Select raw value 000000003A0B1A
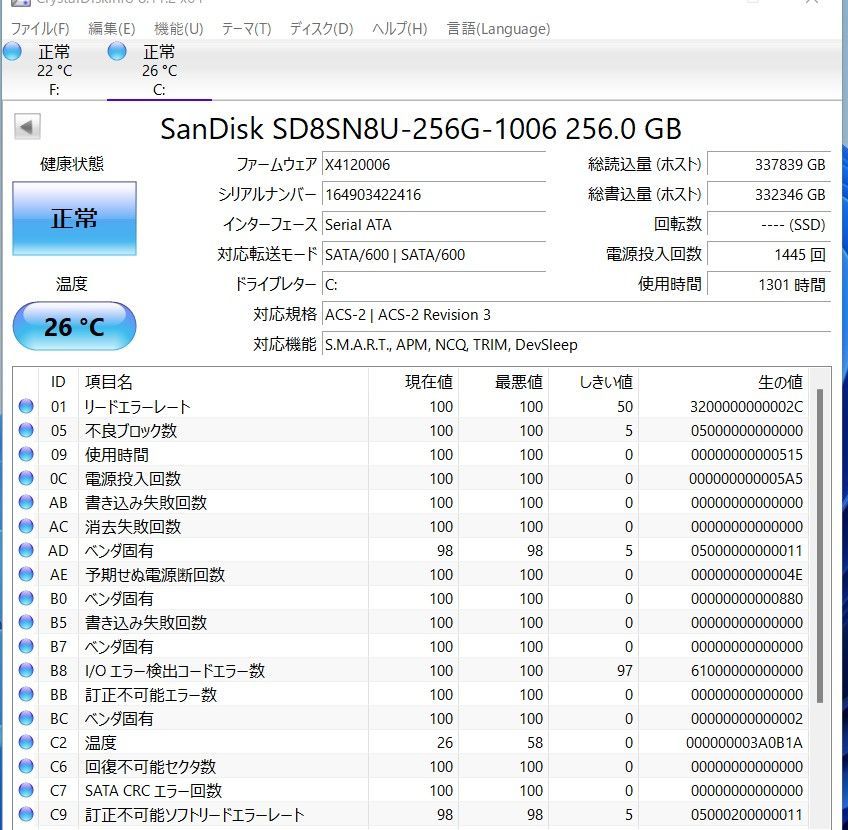 point(744,743)
